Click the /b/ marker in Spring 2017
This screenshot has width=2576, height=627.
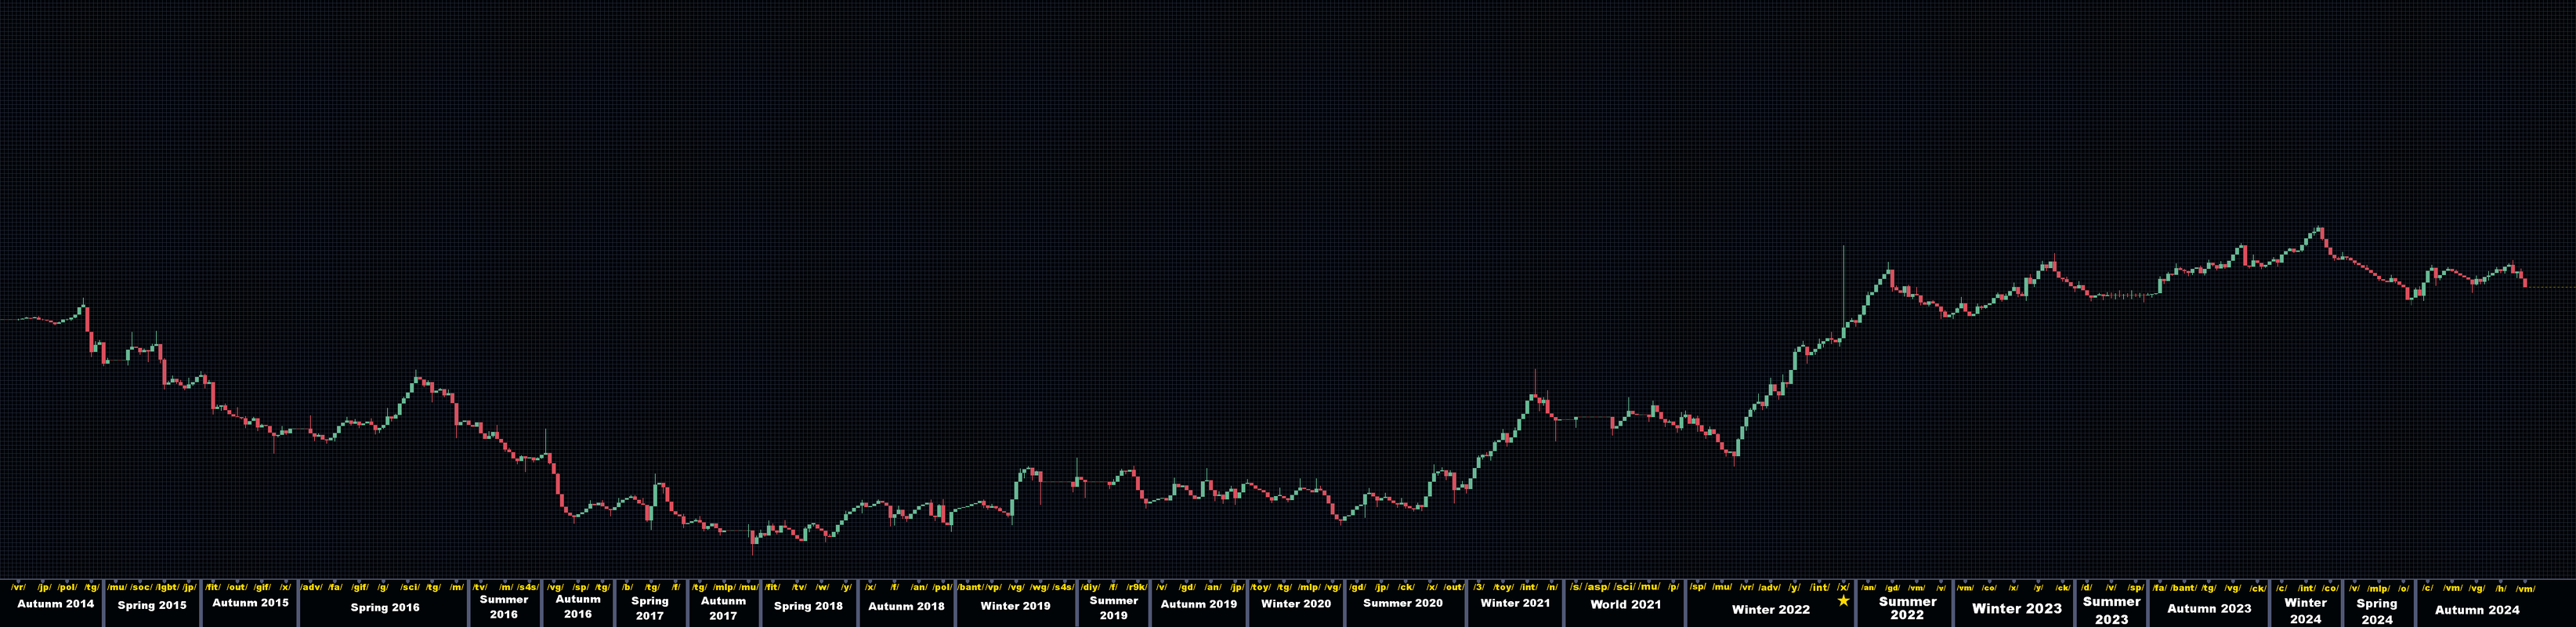point(628,587)
